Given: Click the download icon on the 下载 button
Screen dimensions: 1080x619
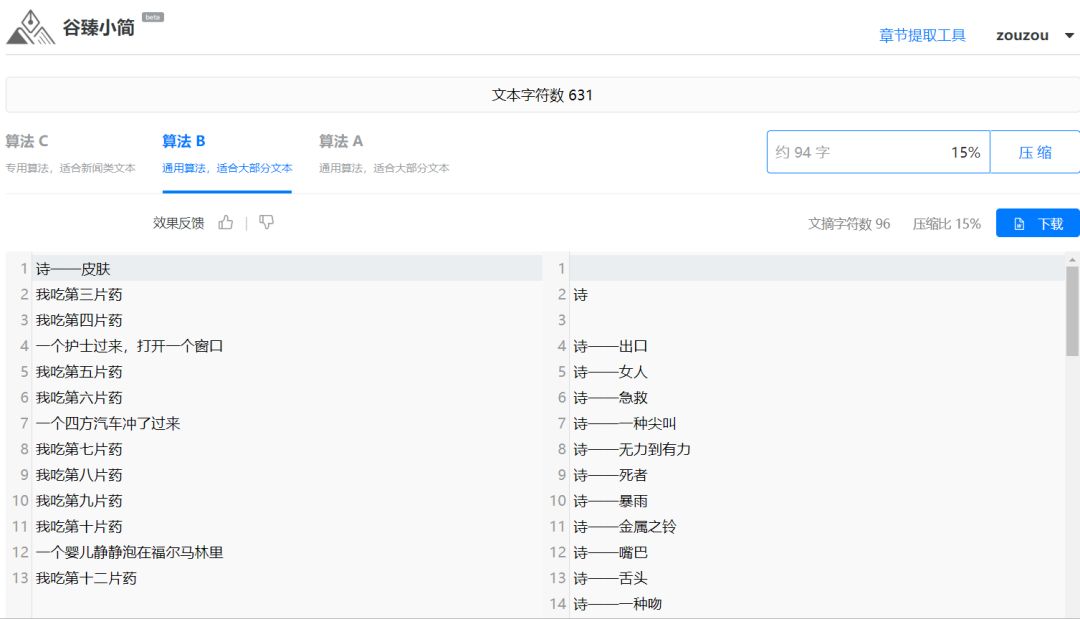Looking at the screenshot, I should (x=1017, y=223).
